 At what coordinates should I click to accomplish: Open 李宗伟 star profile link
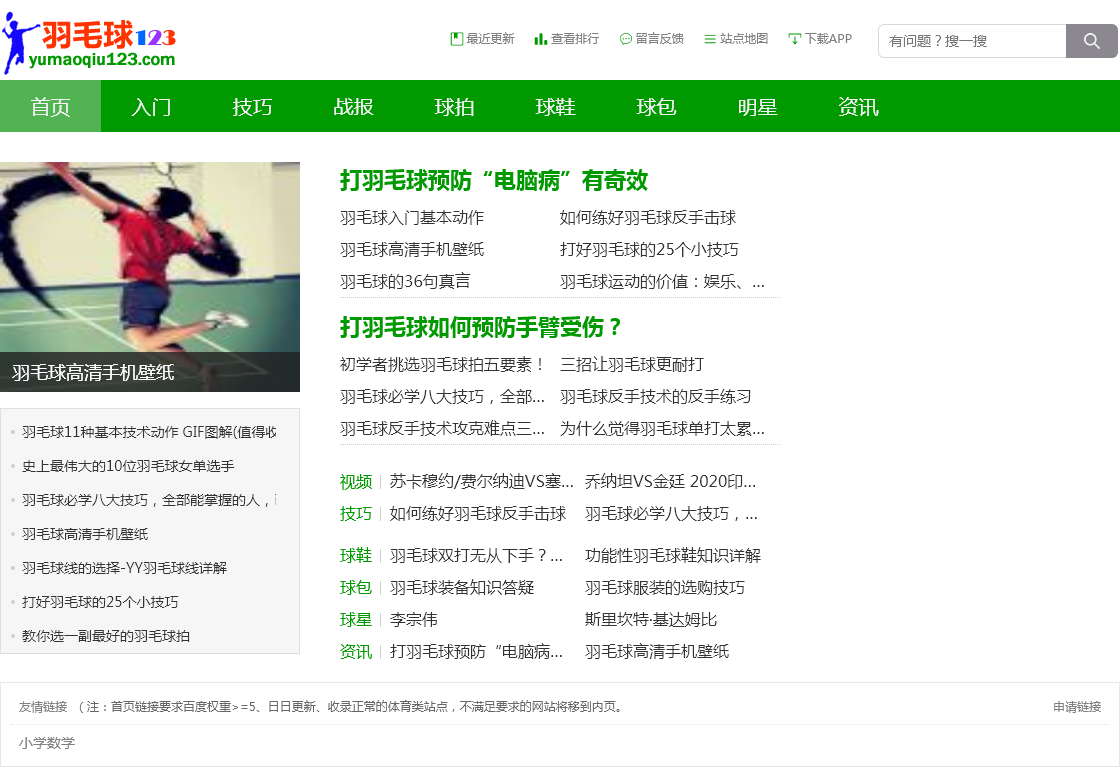[414, 619]
